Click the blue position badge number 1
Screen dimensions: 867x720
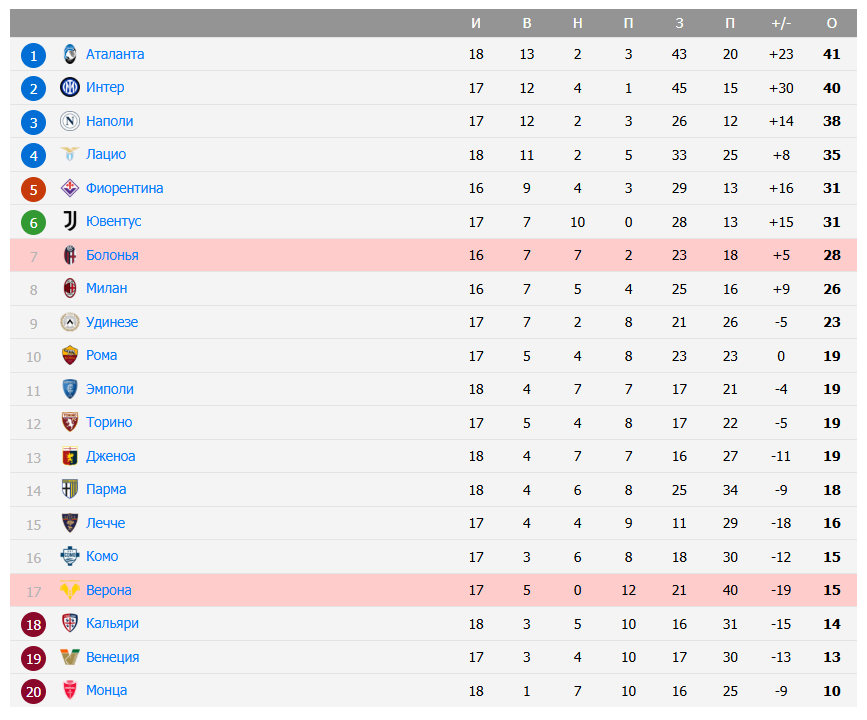[34, 55]
